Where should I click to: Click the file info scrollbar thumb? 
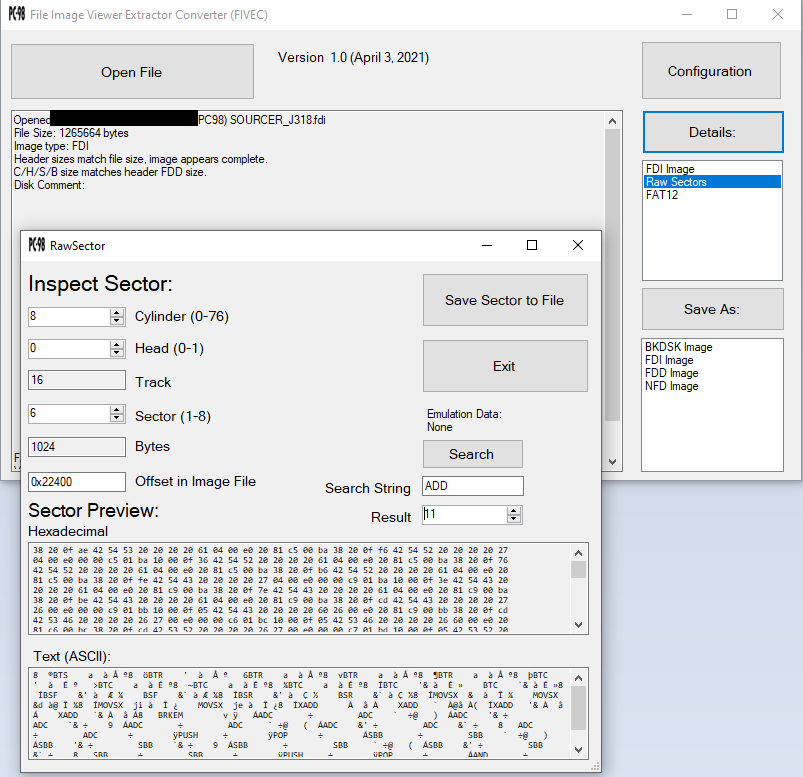(x=612, y=275)
